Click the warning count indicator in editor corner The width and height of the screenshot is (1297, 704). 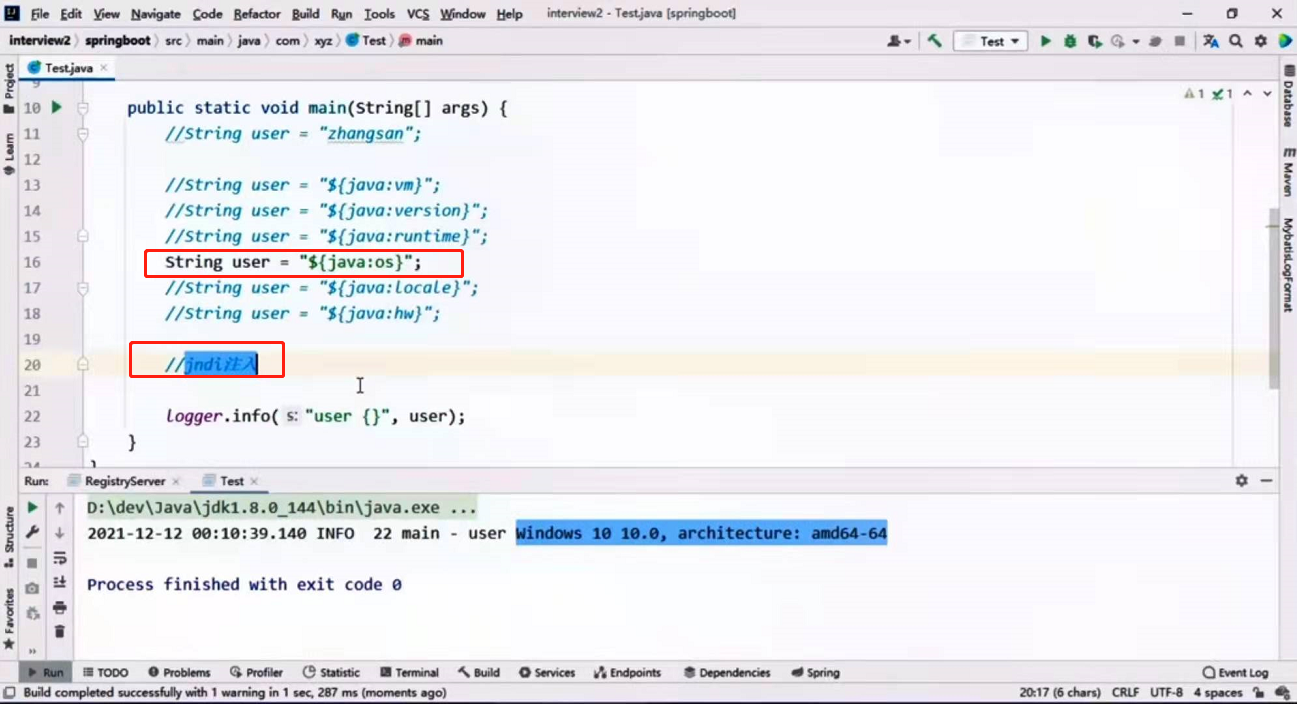click(x=1194, y=94)
